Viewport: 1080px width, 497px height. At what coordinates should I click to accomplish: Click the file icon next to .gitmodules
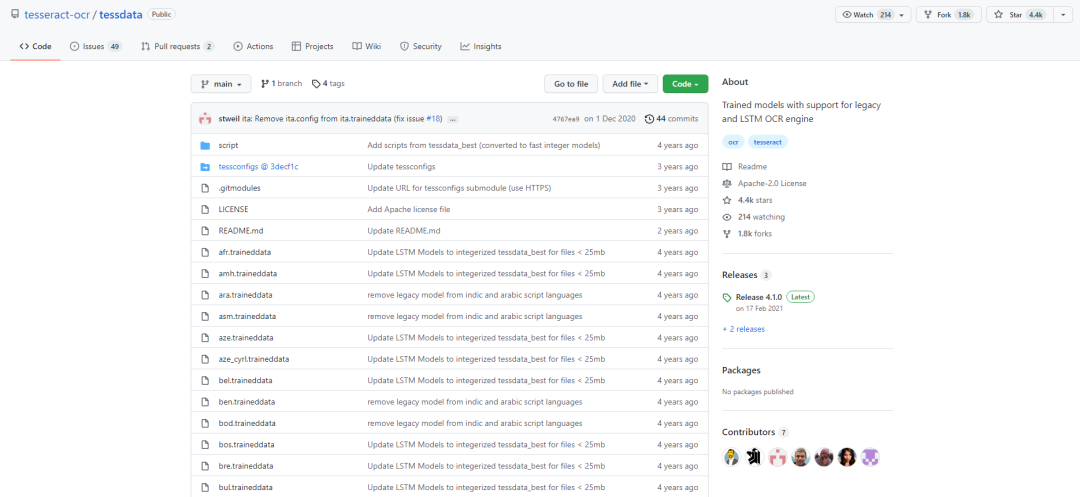point(205,188)
